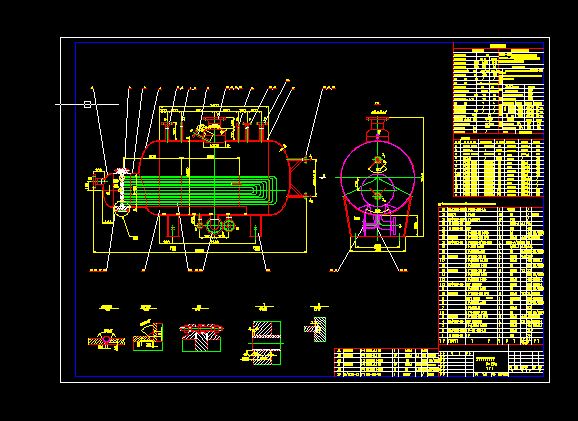The width and height of the screenshot is (578, 421).
Task: Click the nozzle detail with green rectangular base
Action: point(148,336)
